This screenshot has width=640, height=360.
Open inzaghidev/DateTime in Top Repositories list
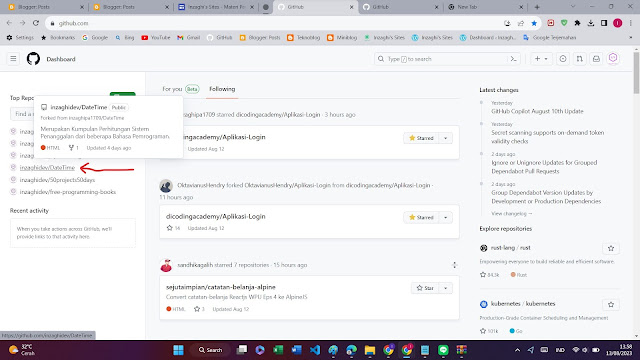47,168
